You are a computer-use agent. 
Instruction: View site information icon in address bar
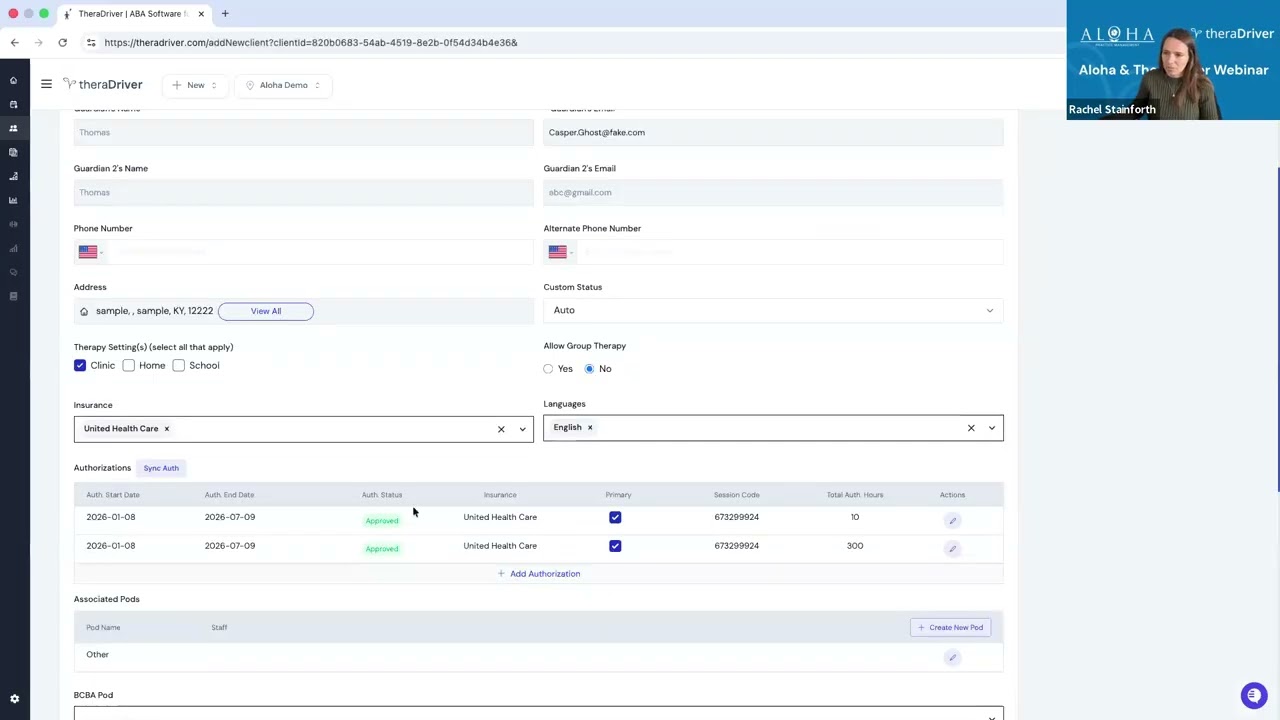[91, 43]
